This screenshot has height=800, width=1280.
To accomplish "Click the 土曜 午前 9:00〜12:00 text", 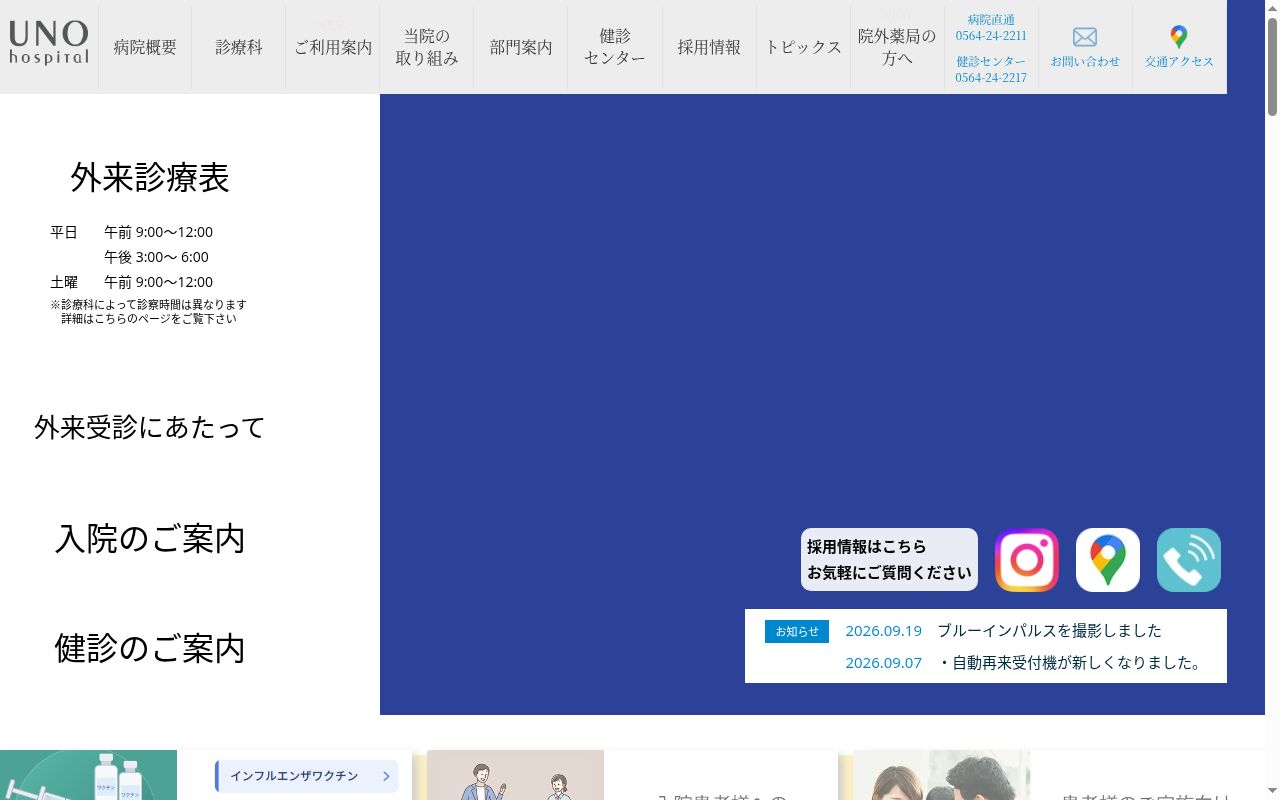I will (131, 282).
